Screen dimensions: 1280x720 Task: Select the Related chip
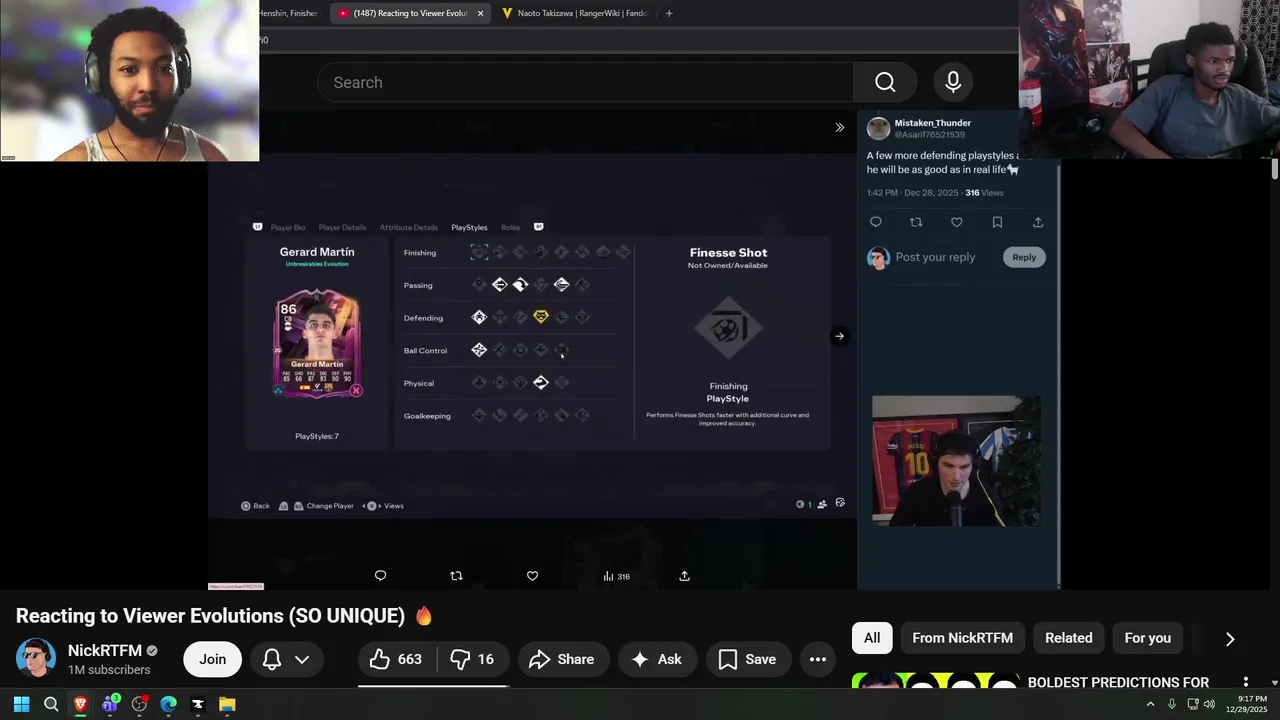coord(1068,638)
